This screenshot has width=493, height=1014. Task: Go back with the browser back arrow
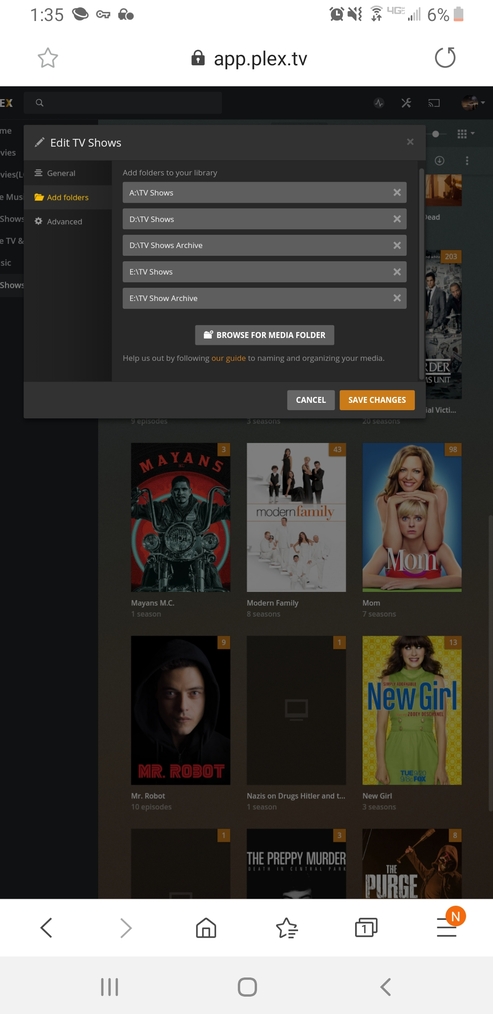tap(46, 928)
